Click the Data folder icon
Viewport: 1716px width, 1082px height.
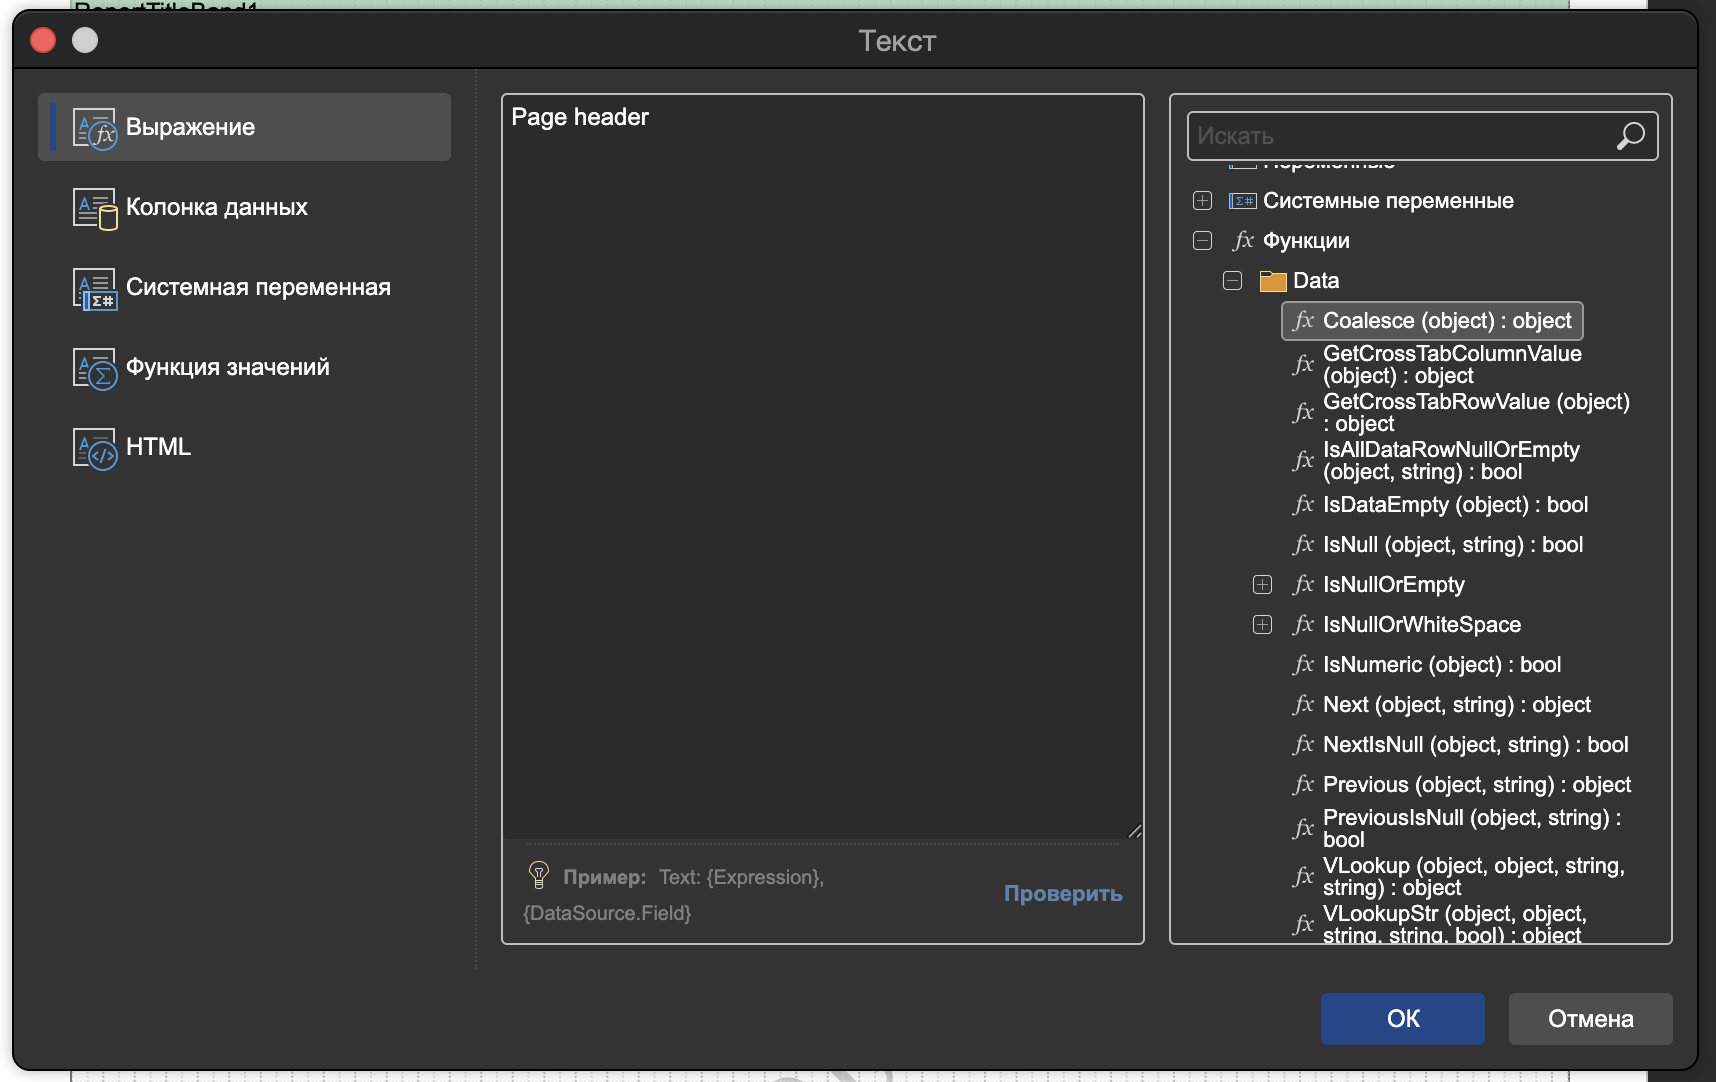tap(1273, 281)
